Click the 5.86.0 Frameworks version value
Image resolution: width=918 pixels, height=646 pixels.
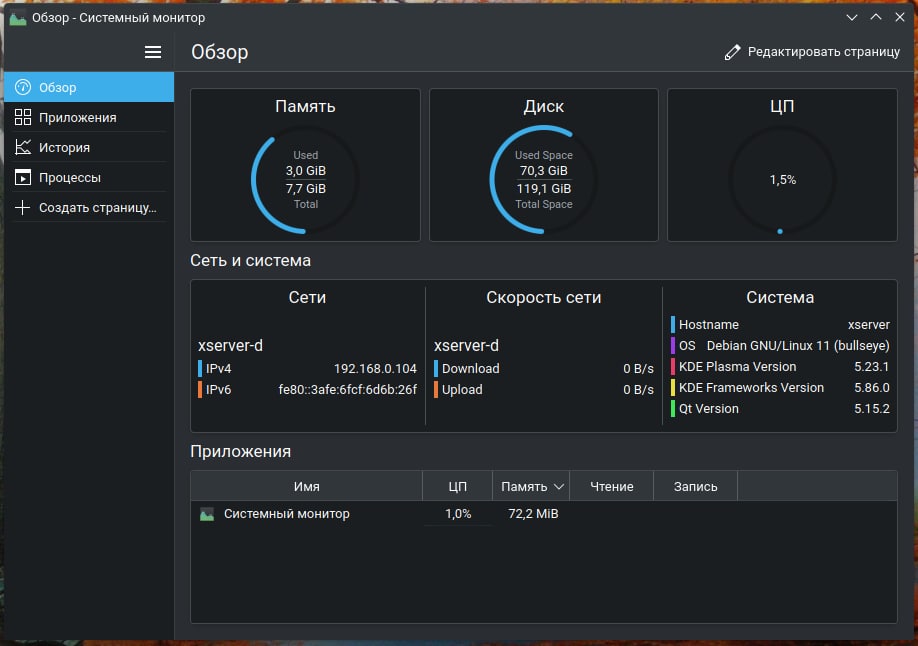[x=872, y=388]
